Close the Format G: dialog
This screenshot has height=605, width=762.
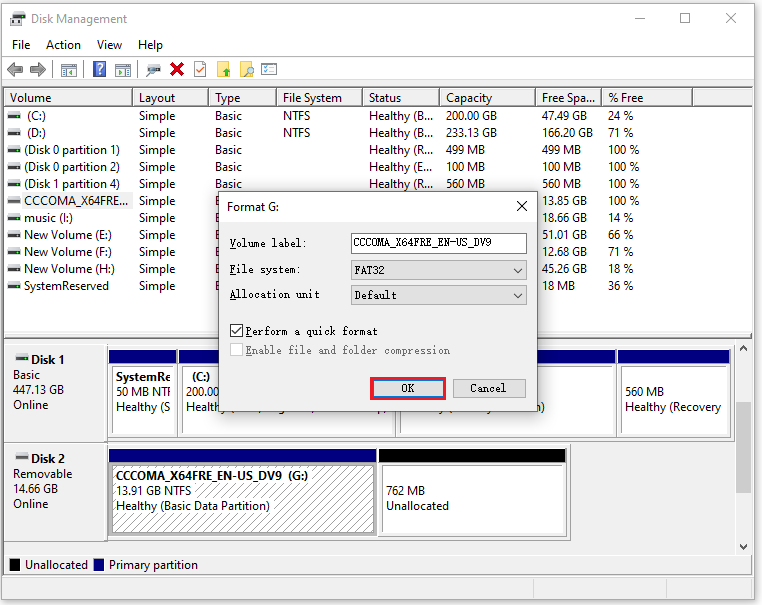point(522,207)
